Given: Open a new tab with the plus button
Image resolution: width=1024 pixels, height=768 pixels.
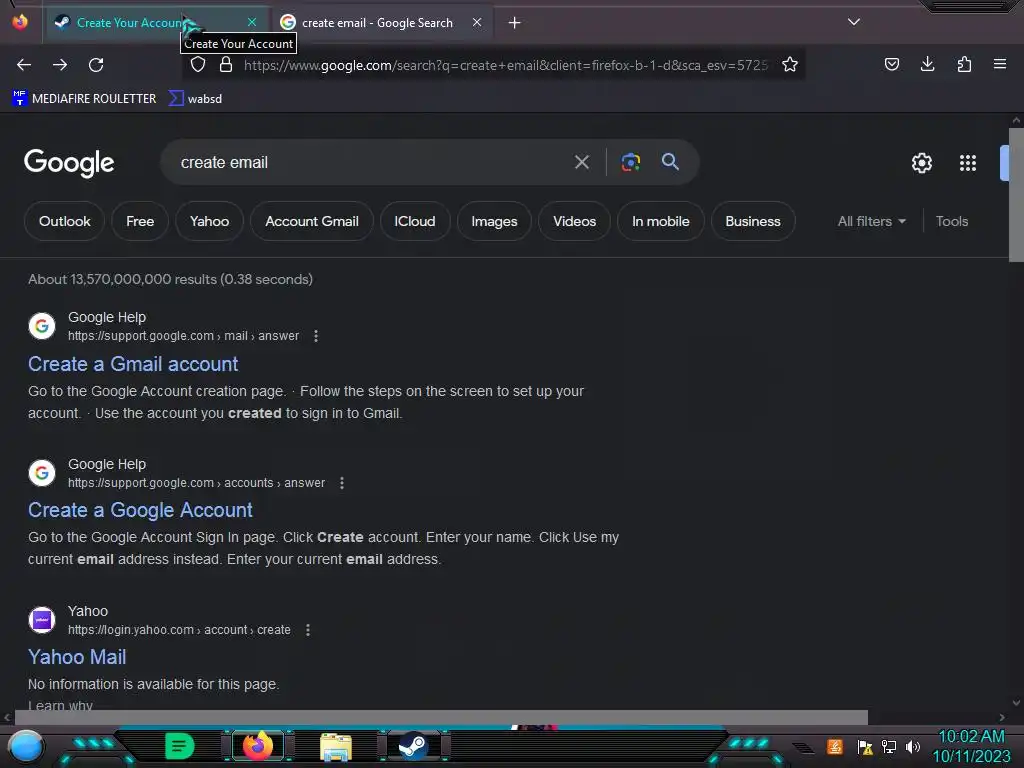Looking at the screenshot, I should pyautogui.click(x=515, y=23).
